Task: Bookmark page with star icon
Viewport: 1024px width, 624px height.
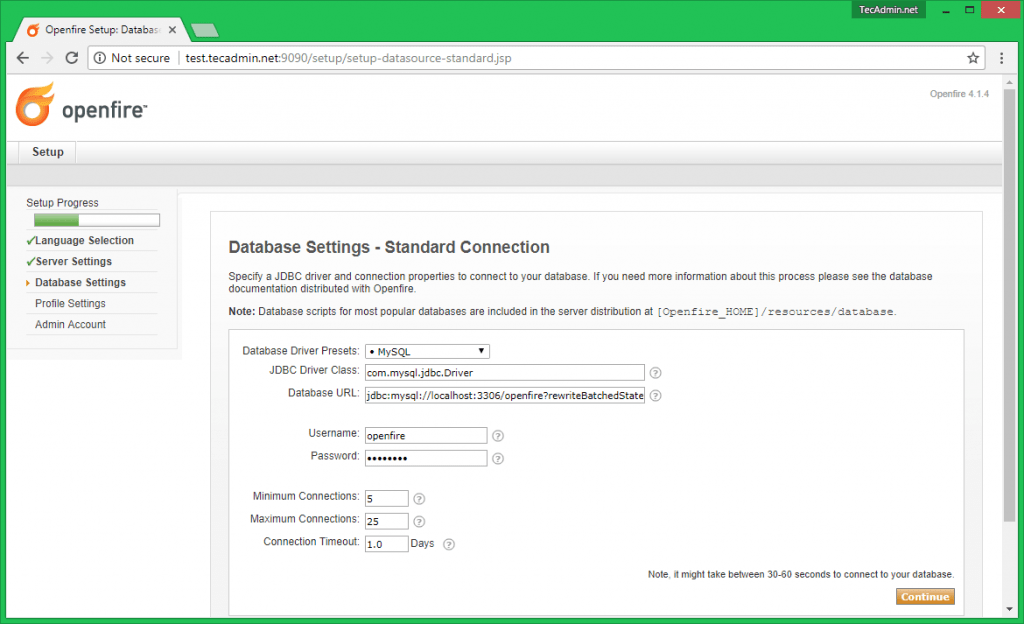Action: click(x=973, y=58)
